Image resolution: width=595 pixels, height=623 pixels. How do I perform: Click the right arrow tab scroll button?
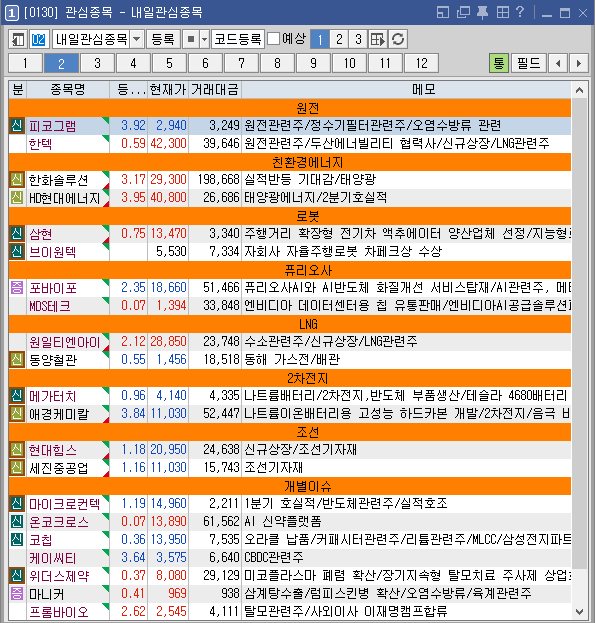pos(579,63)
